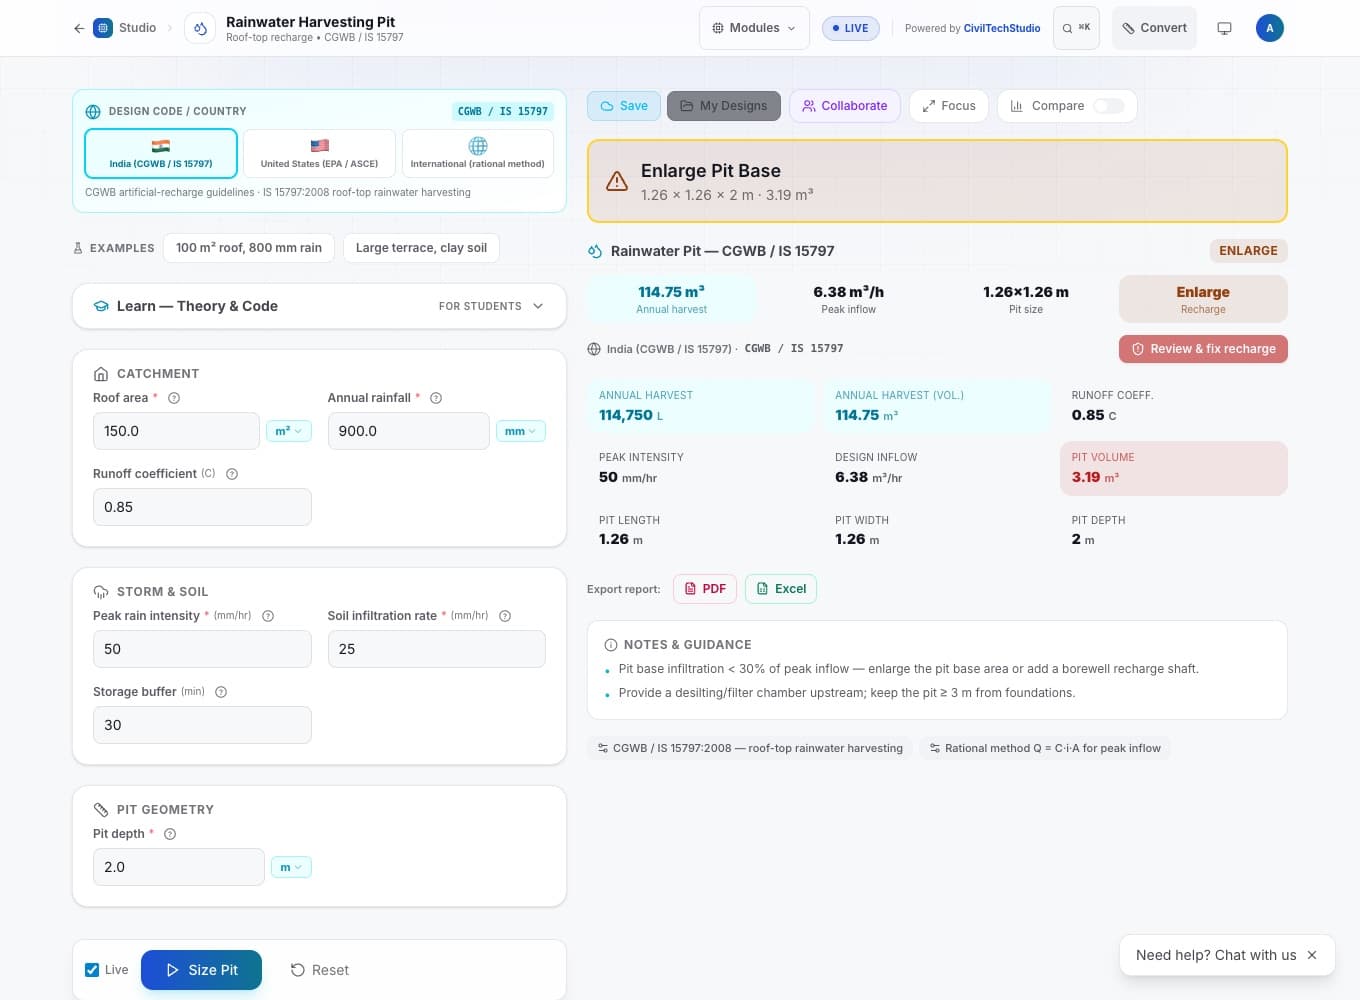The image size is (1360, 1000).
Task: Click the Reset button
Action: 319,970
